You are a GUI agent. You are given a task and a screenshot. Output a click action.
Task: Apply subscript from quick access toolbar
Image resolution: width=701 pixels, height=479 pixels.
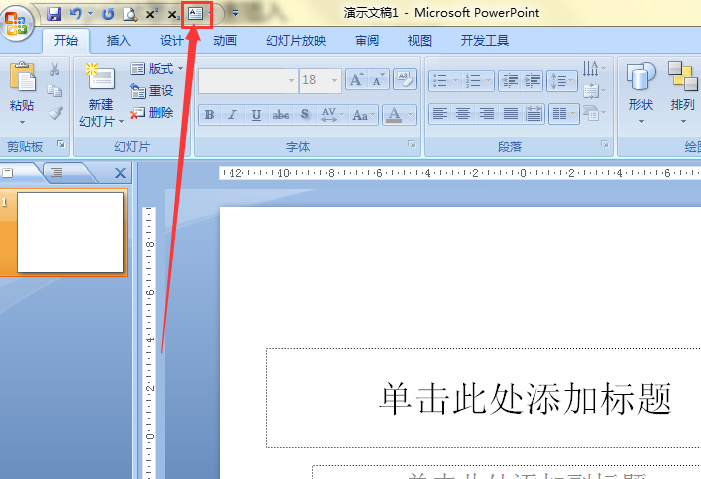(173, 14)
